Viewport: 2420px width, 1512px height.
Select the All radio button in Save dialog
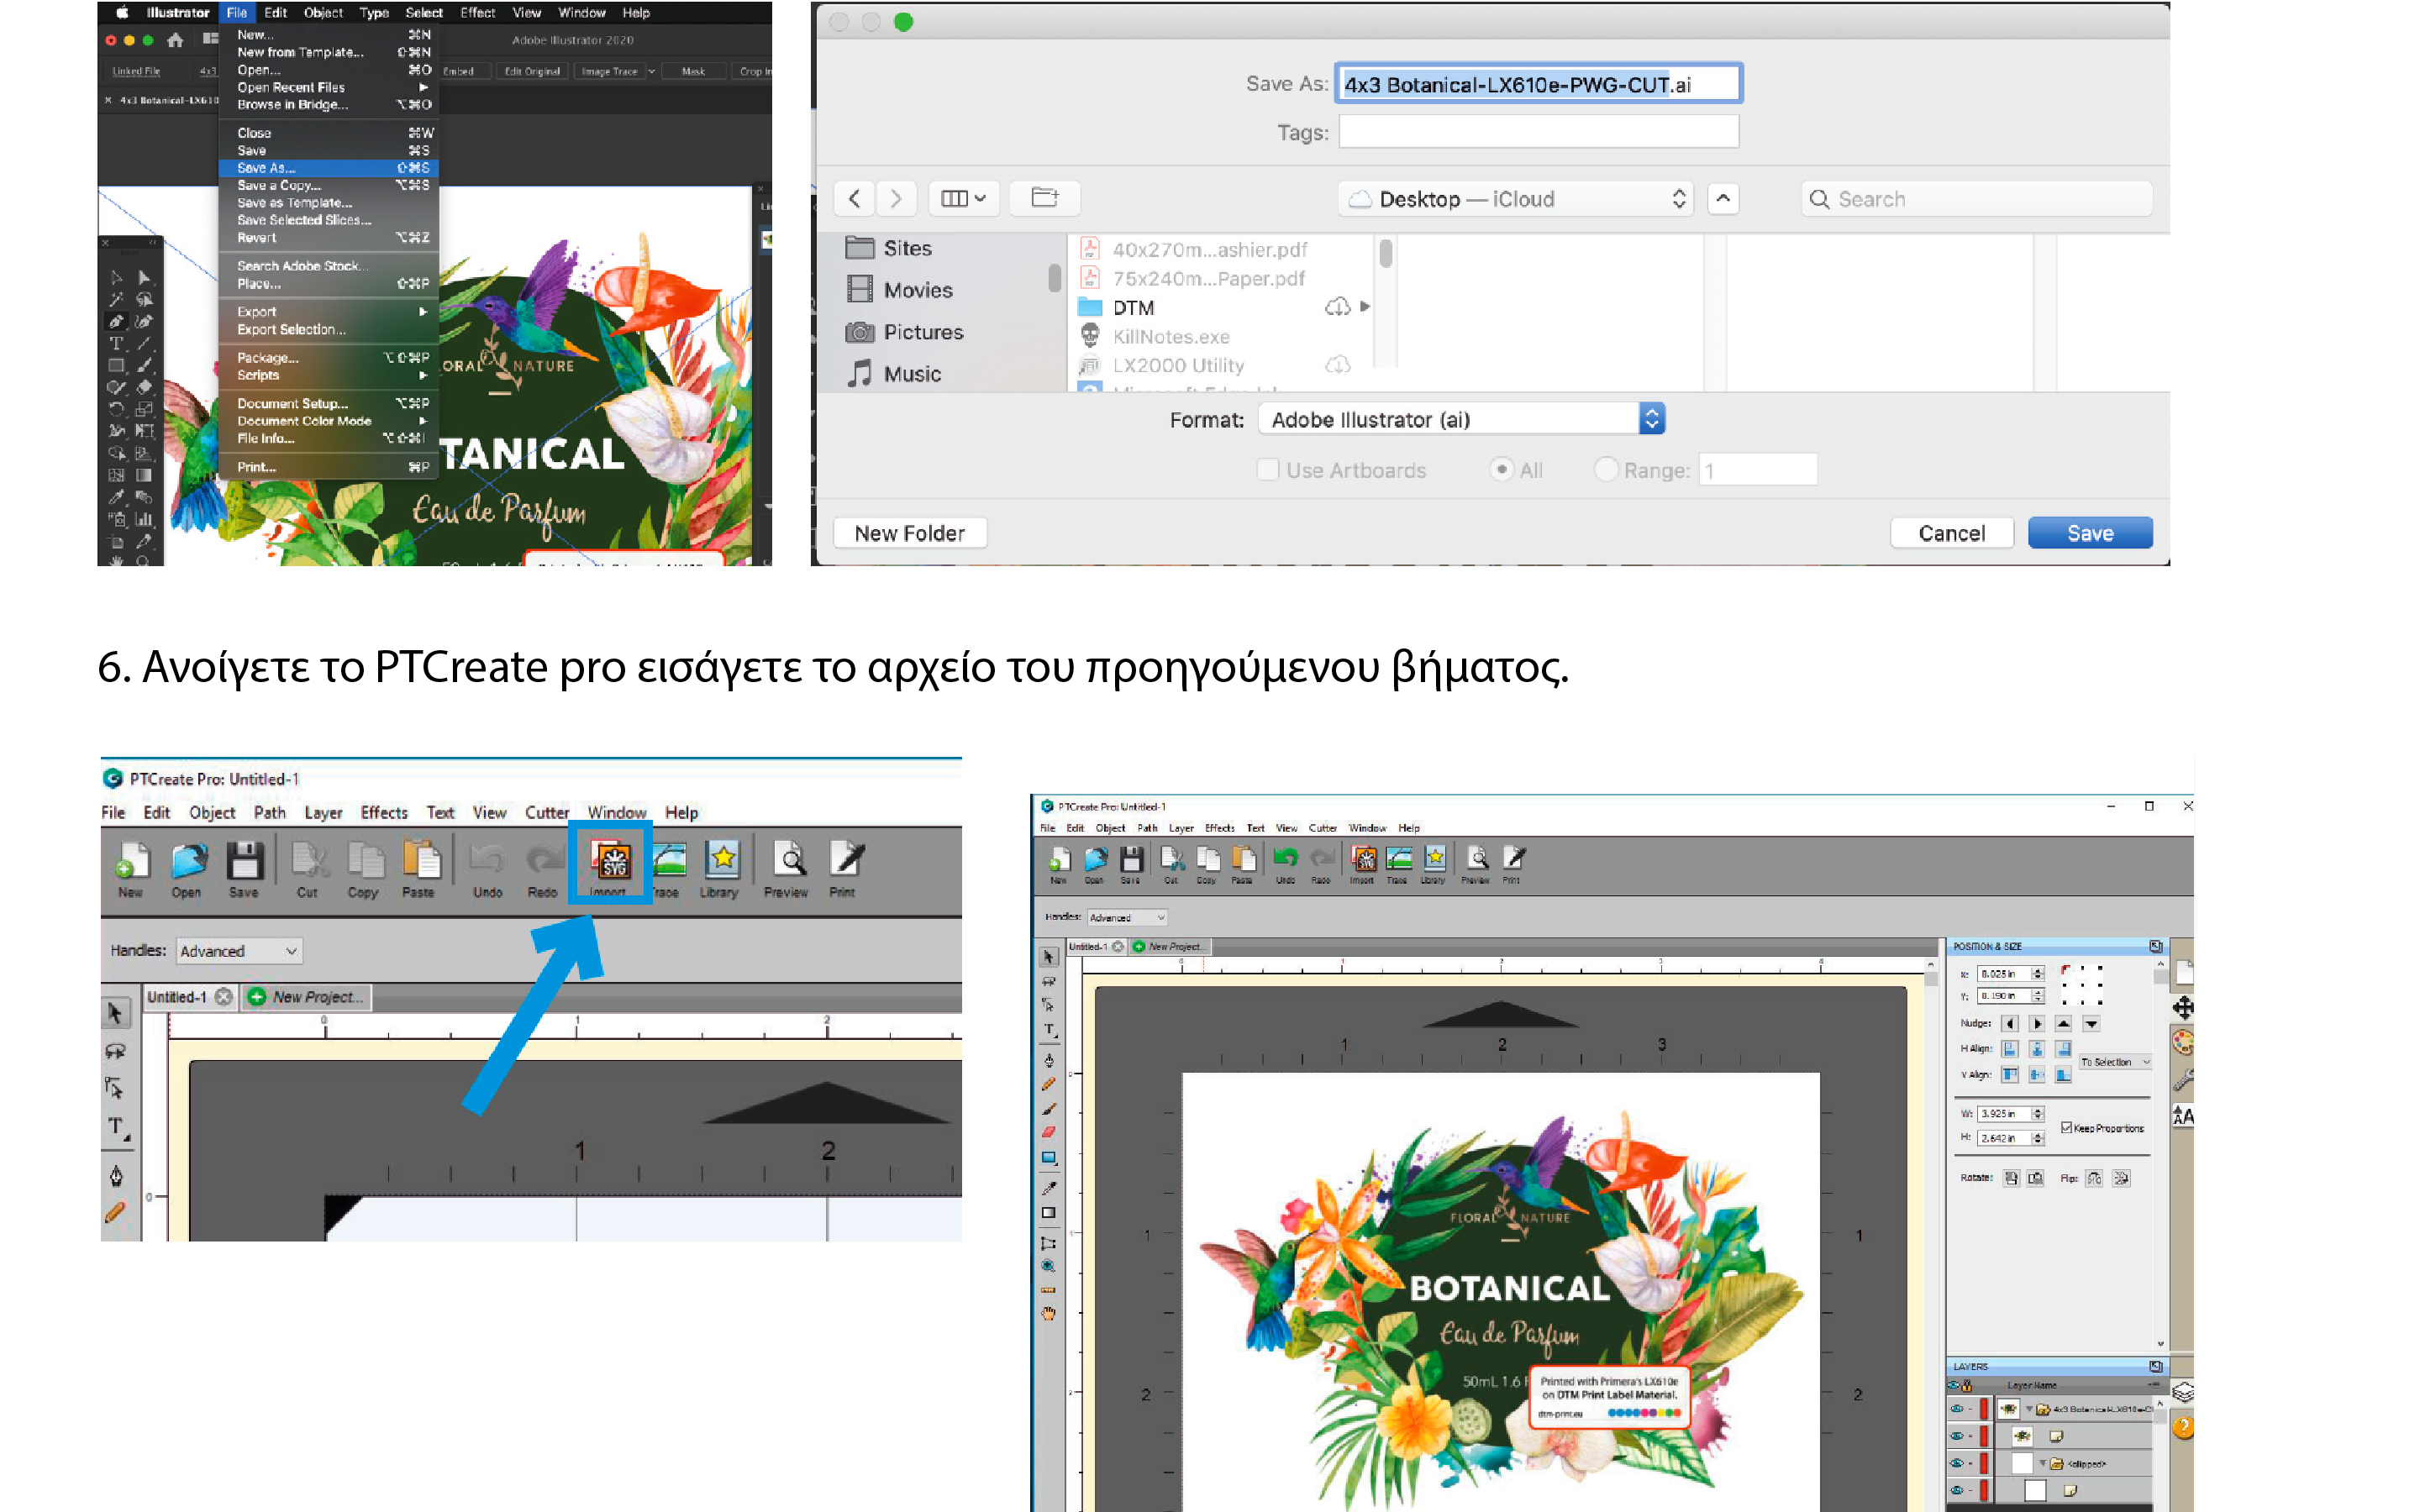[1501, 469]
